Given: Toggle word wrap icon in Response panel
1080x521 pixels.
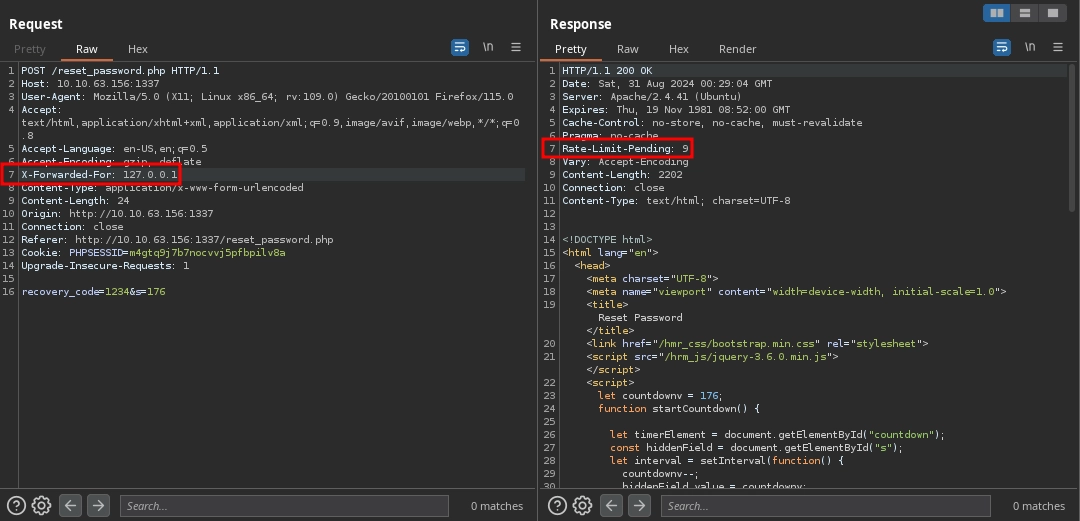Looking at the screenshot, I should tap(1001, 47).
